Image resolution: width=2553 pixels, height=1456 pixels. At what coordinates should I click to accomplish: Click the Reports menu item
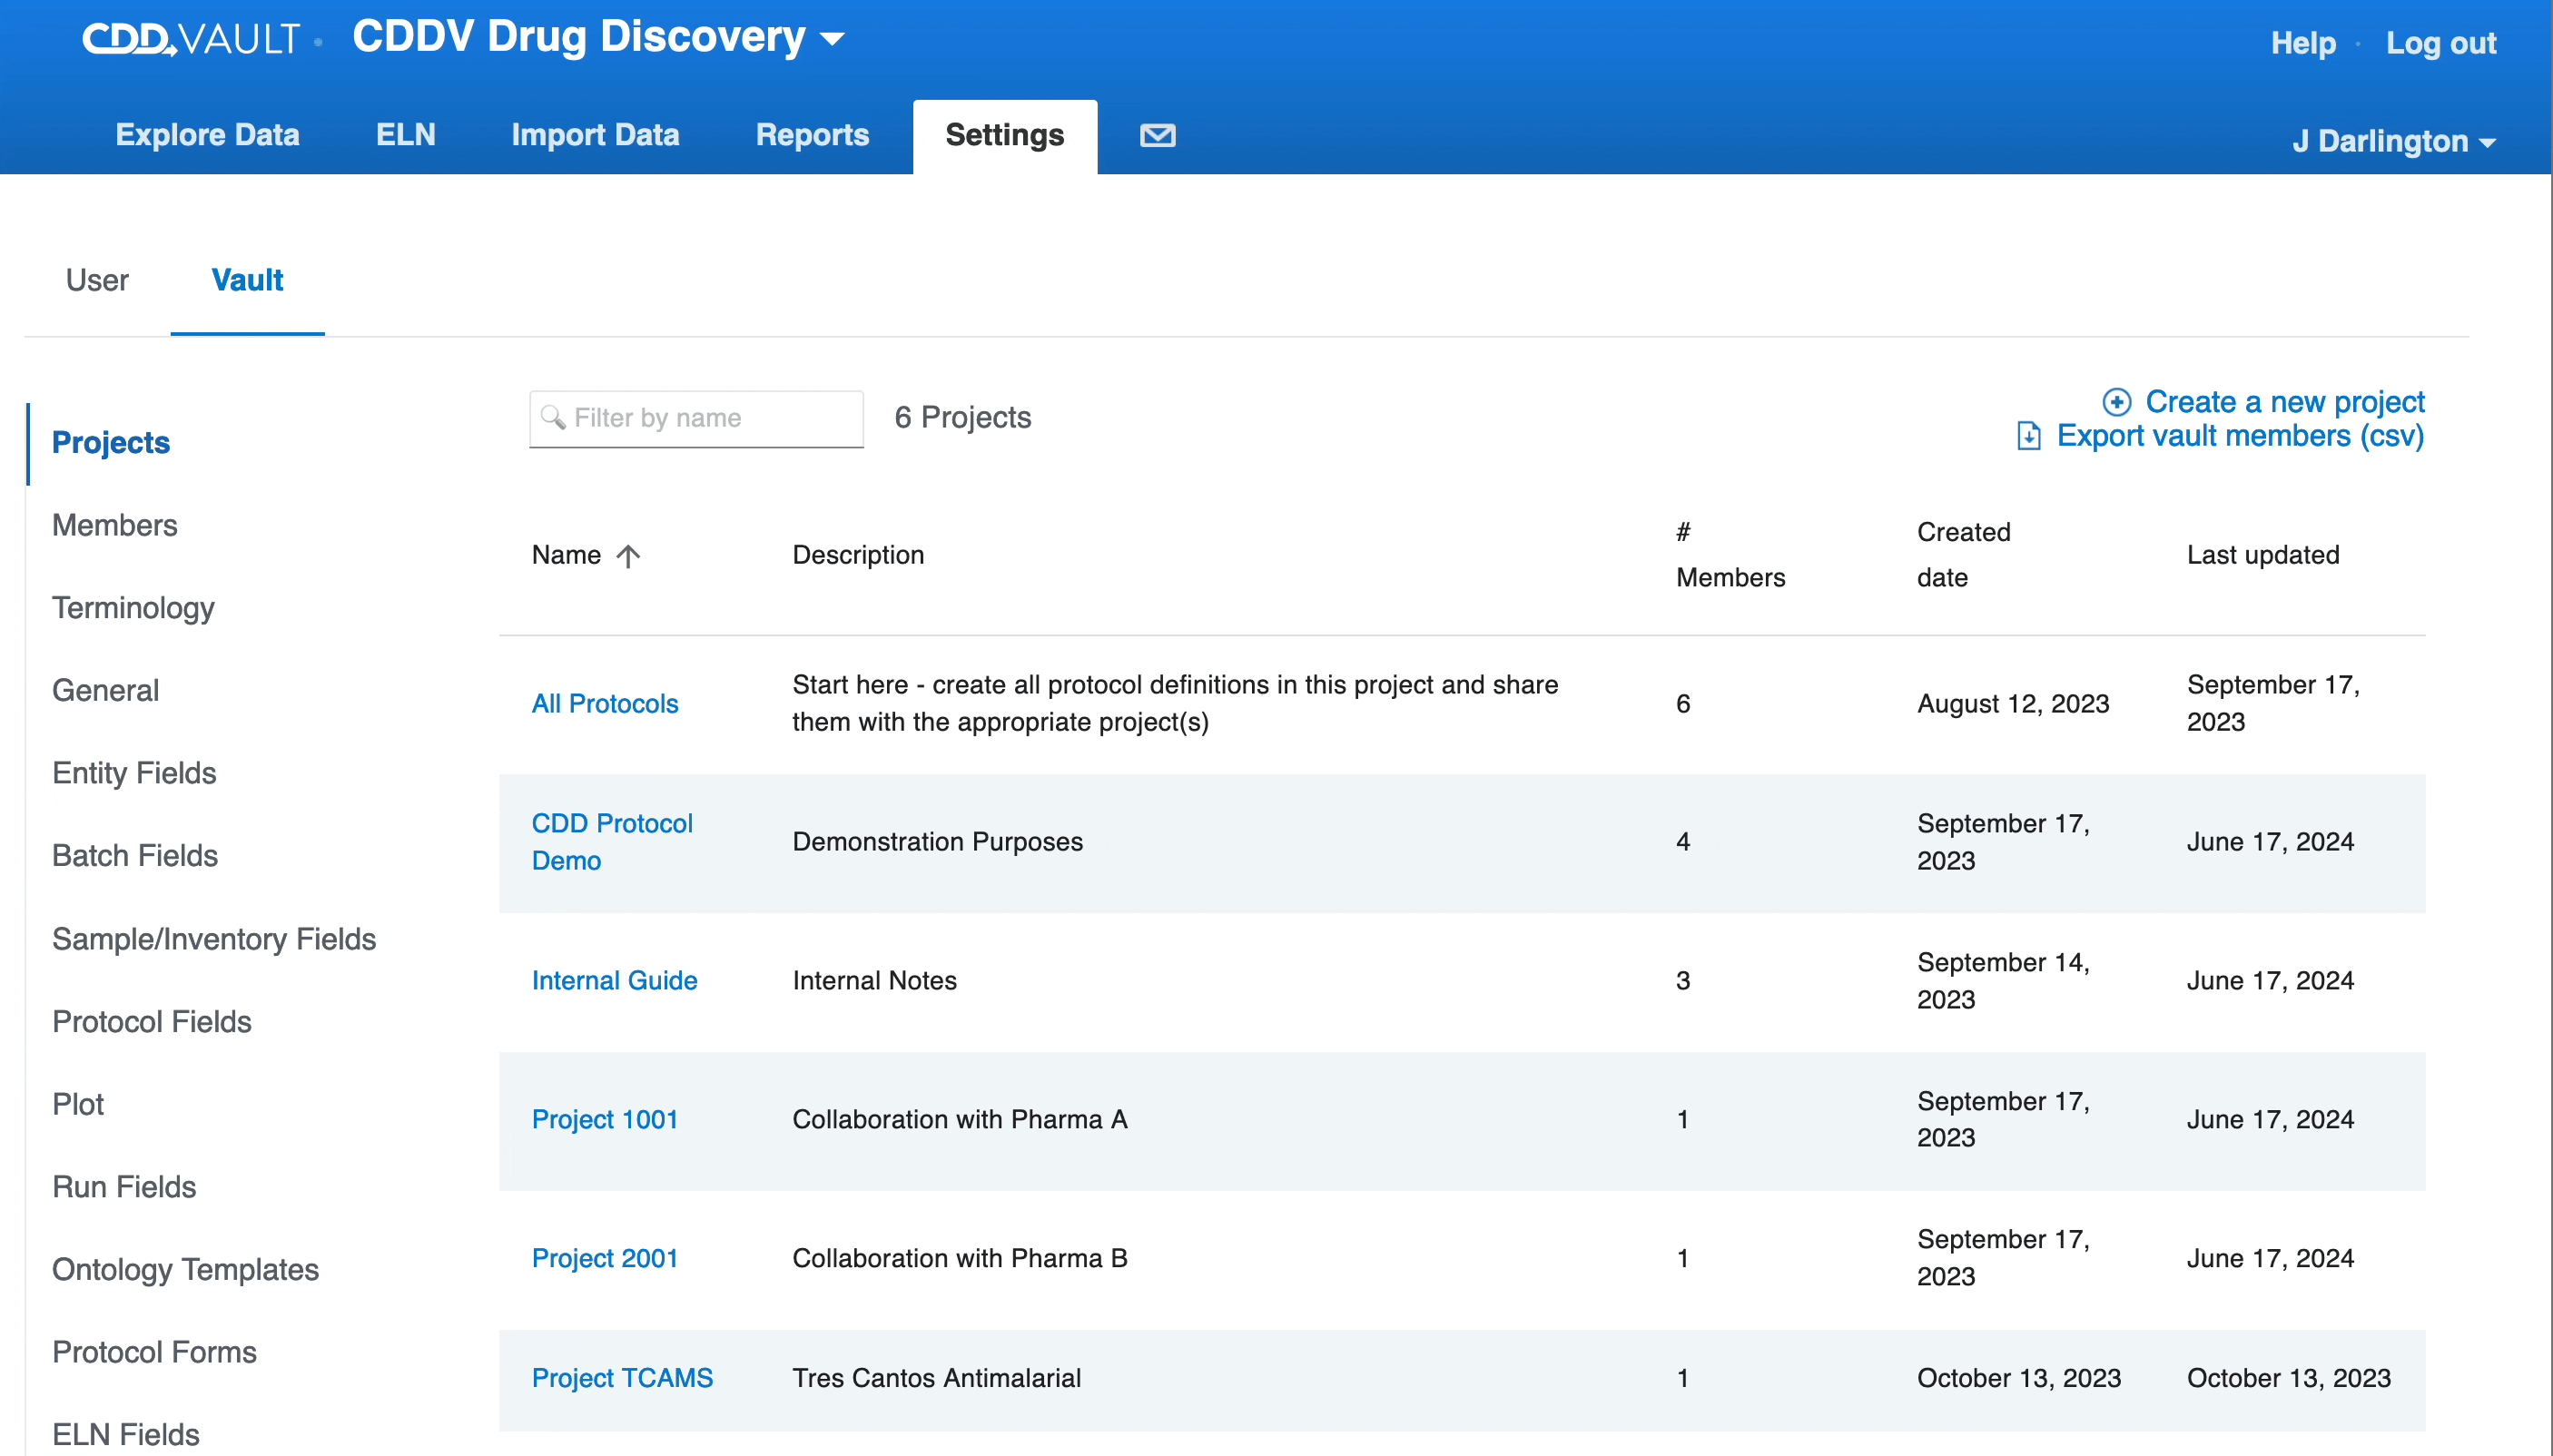[x=812, y=135]
